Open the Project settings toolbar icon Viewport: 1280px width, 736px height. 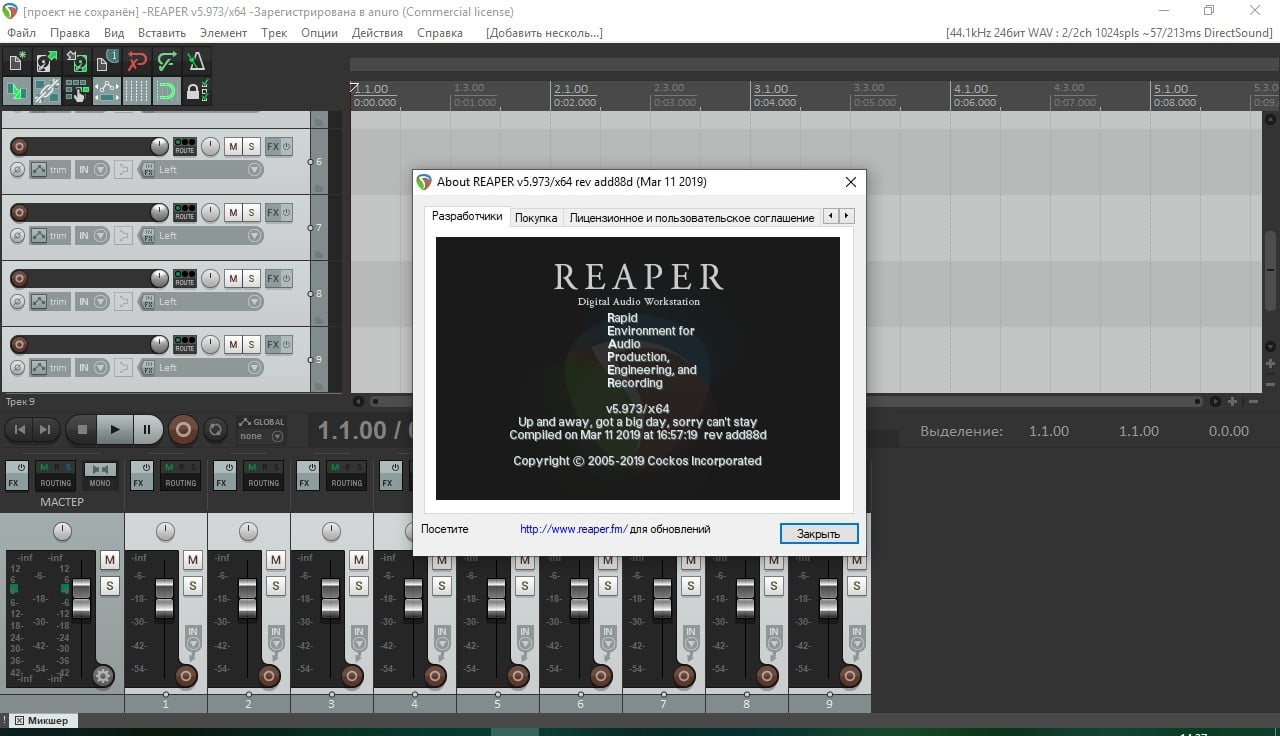pos(106,61)
